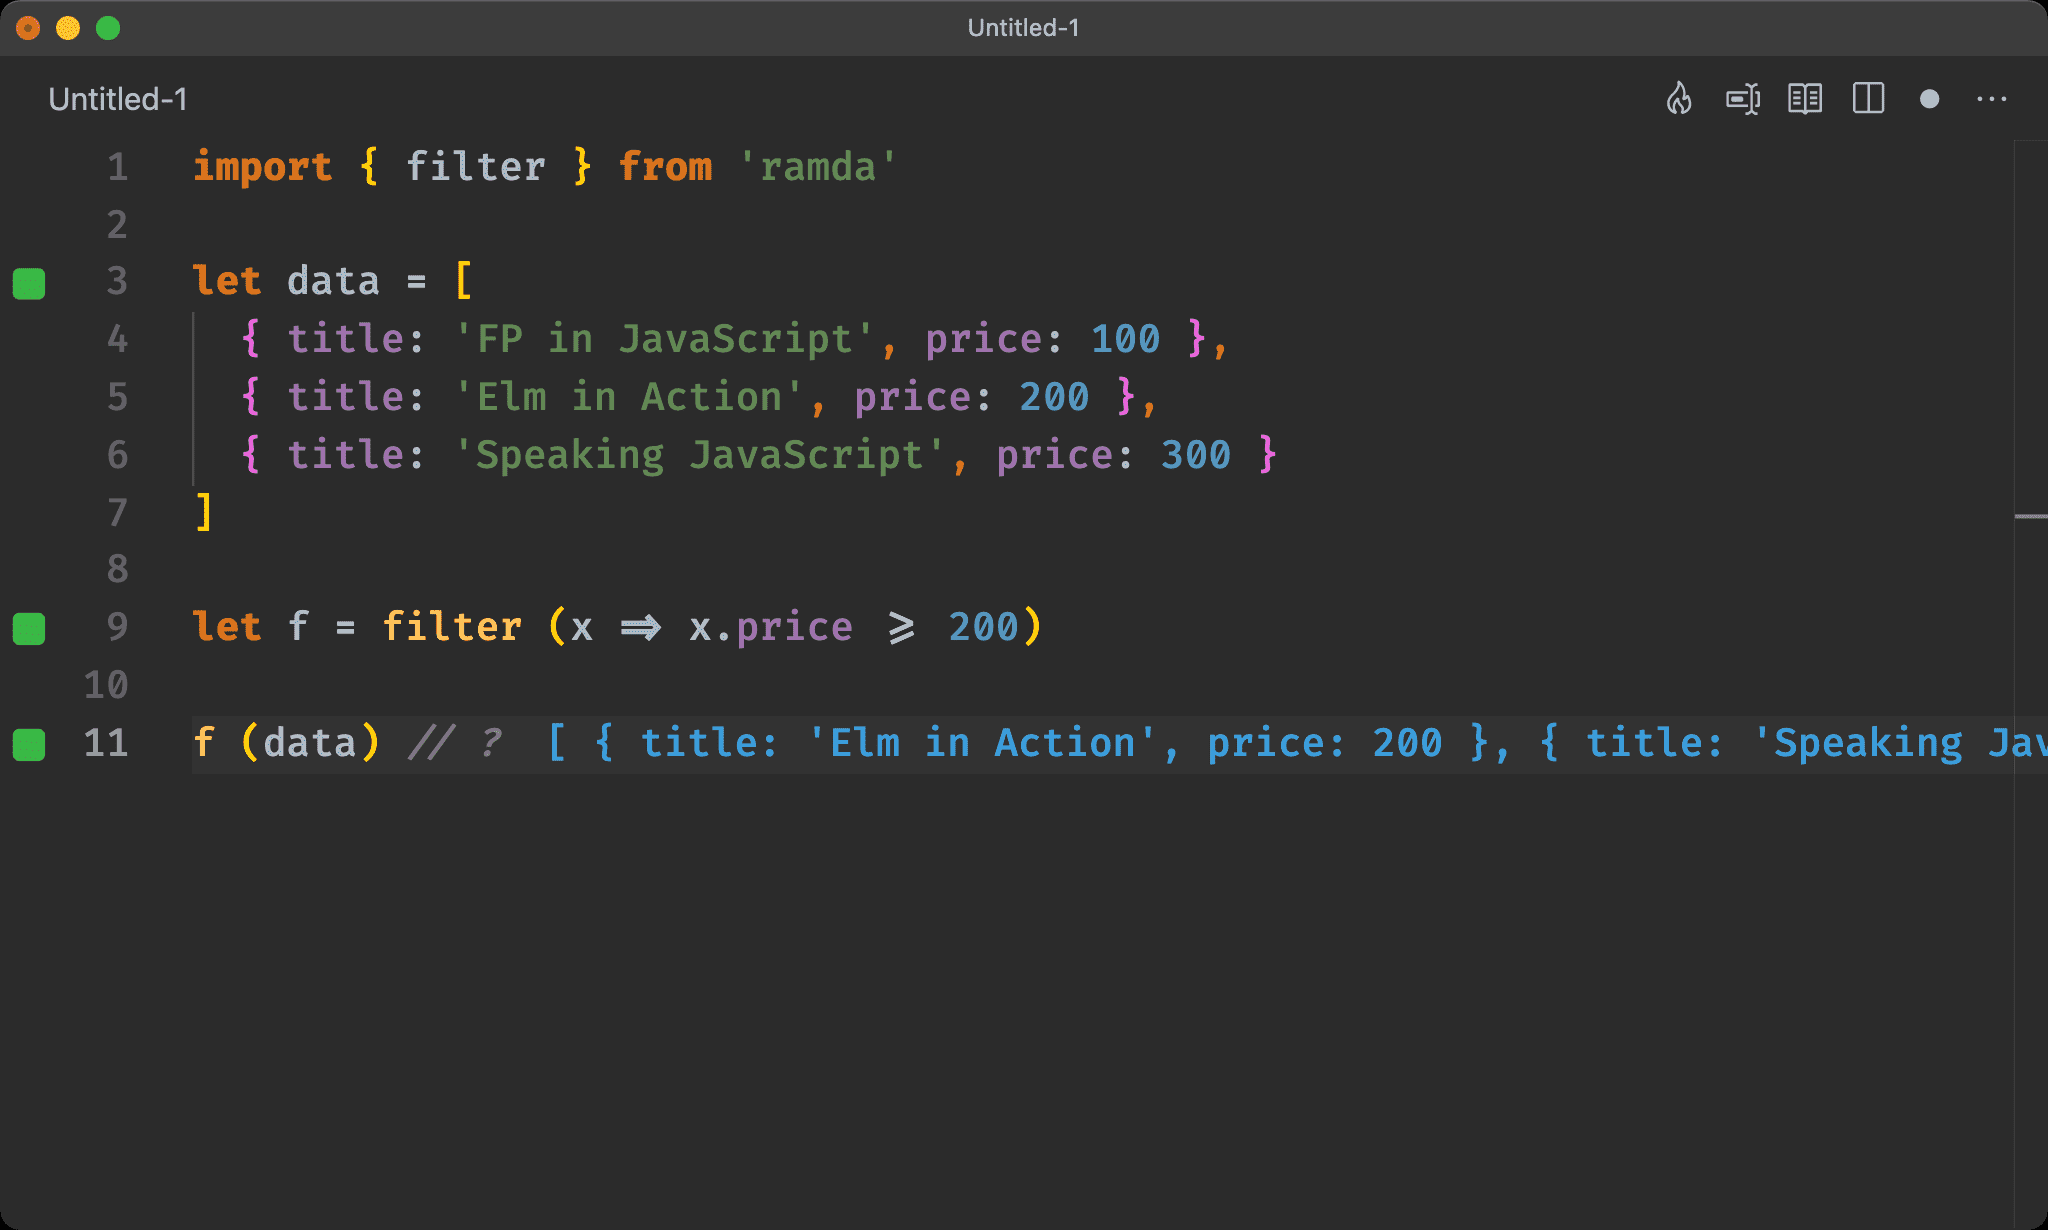This screenshot has width=2048, height=1230.
Task: Click the green coverage marker on line 3
Action: pyautogui.click(x=29, y=284)
